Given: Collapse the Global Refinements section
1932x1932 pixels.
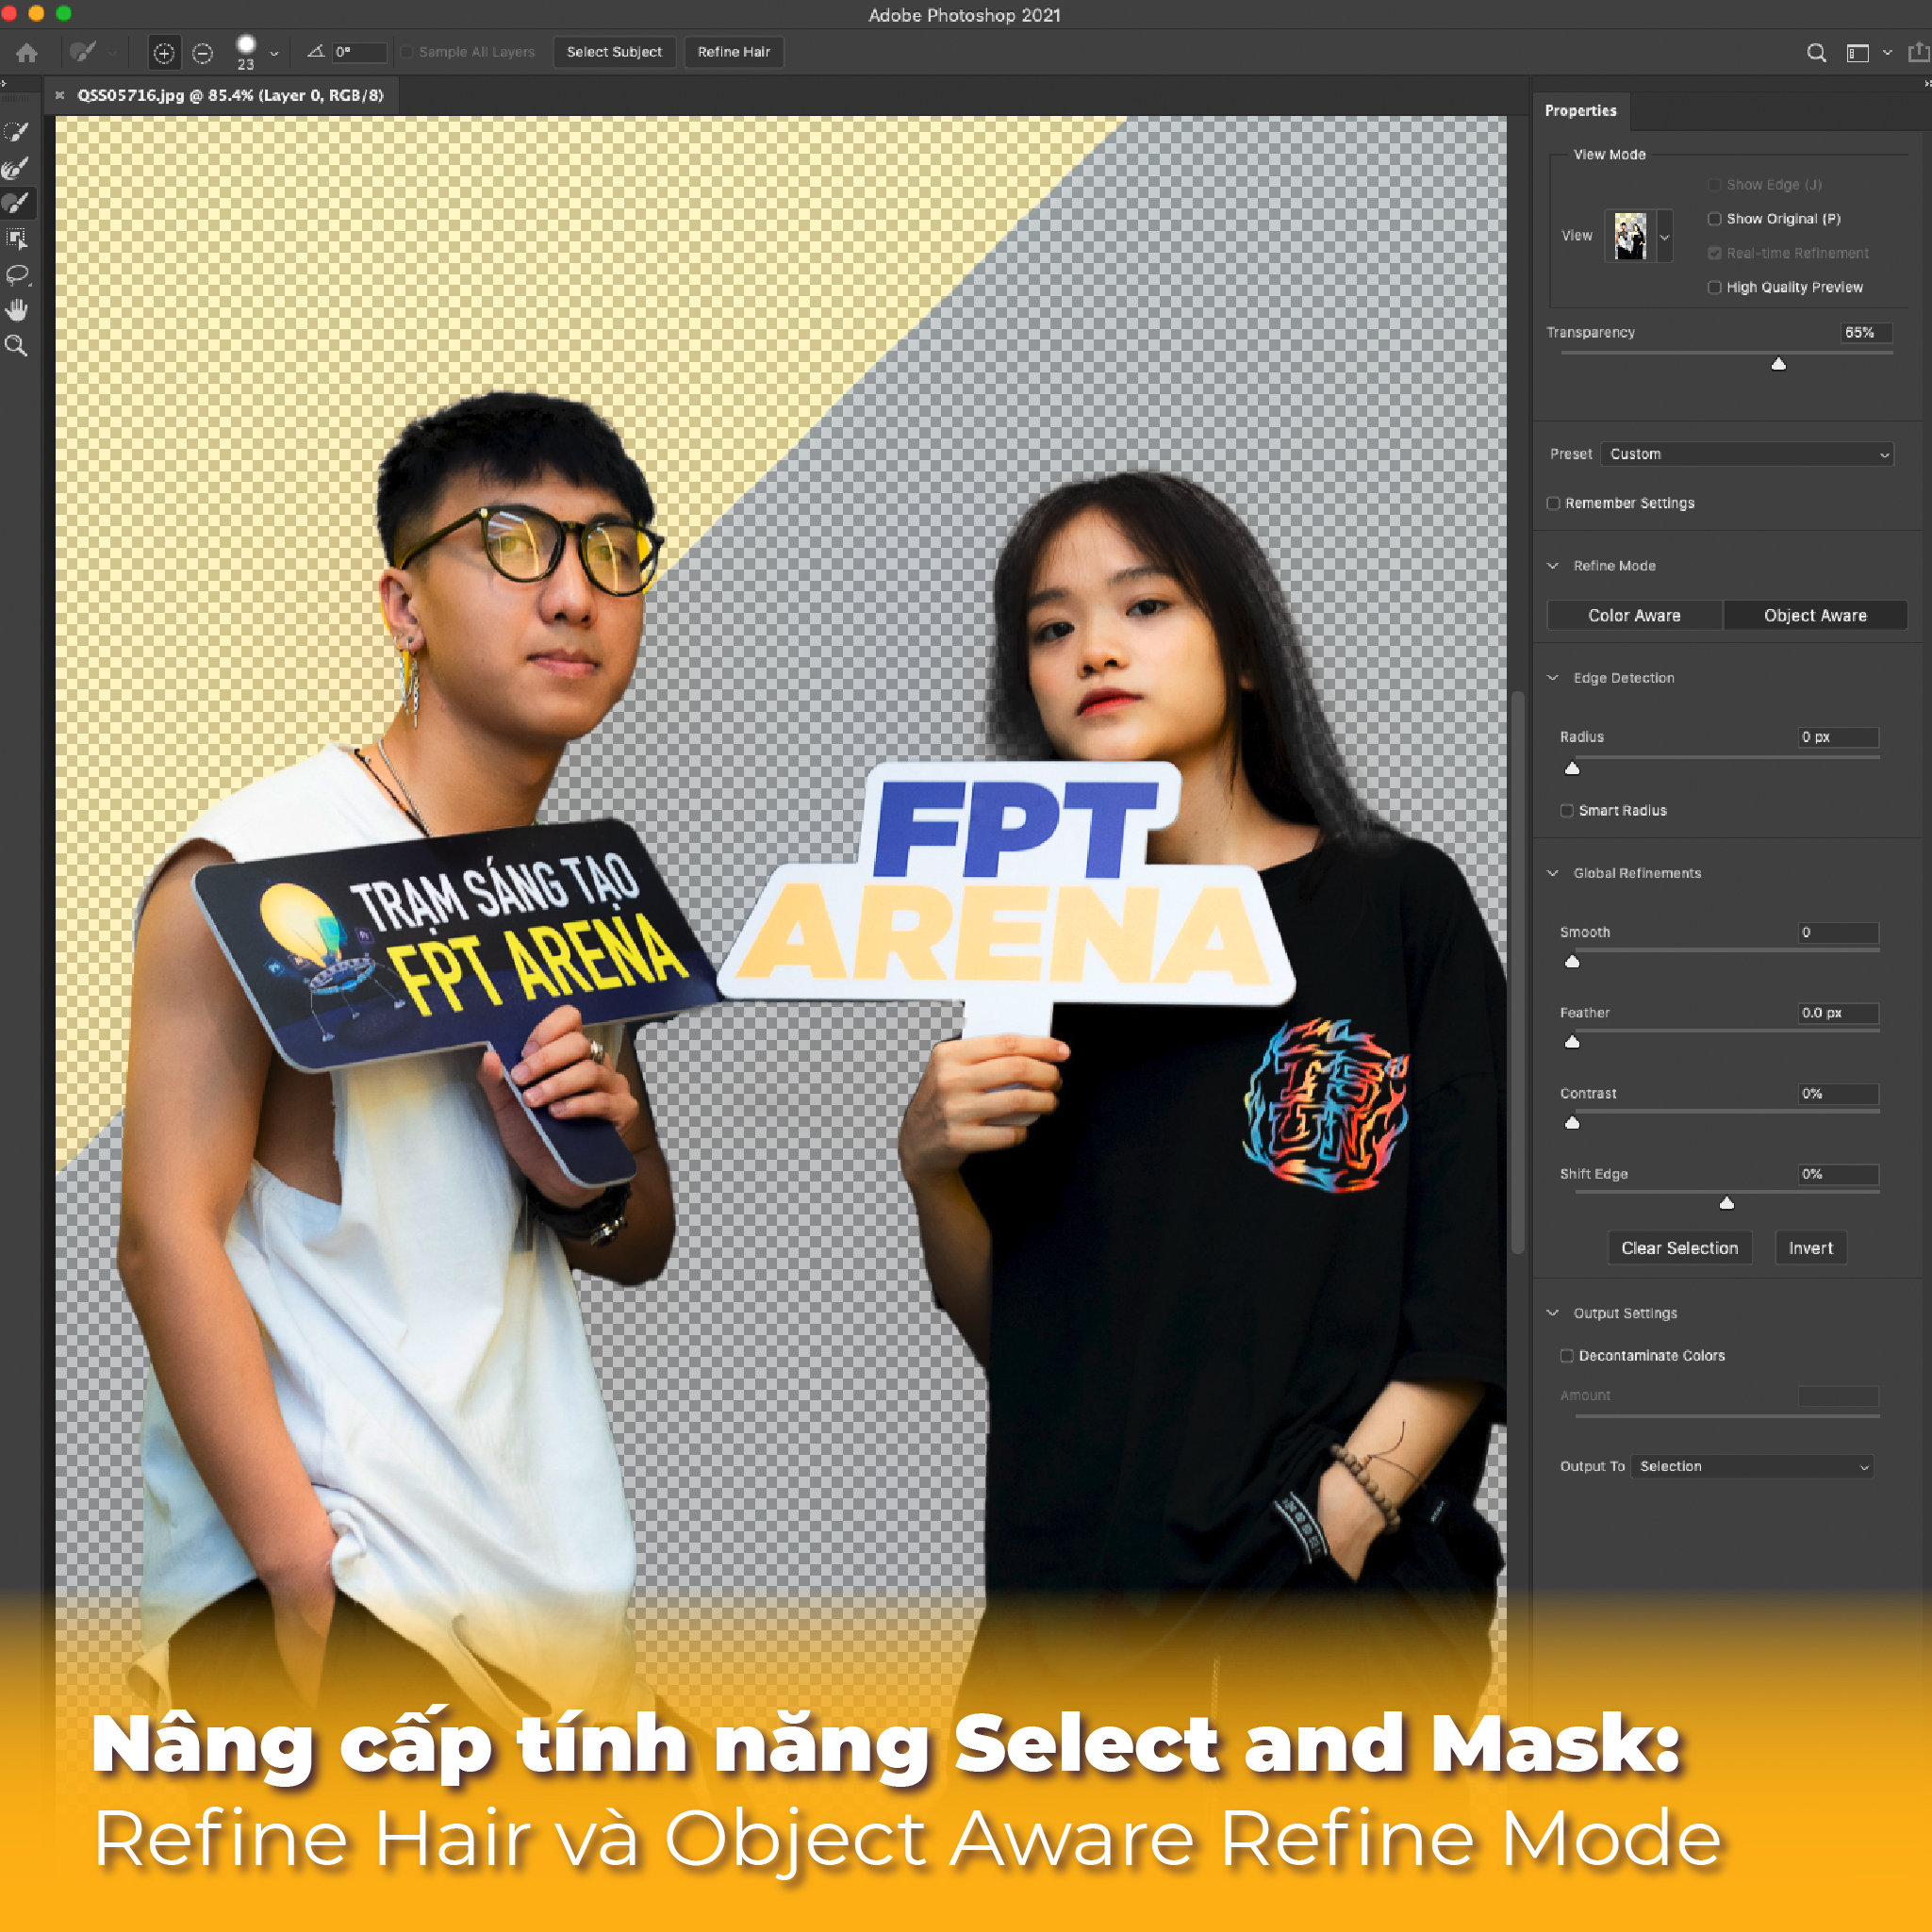Looking at the screenshot, I should pyautogui.click(x=1553, y=873).
